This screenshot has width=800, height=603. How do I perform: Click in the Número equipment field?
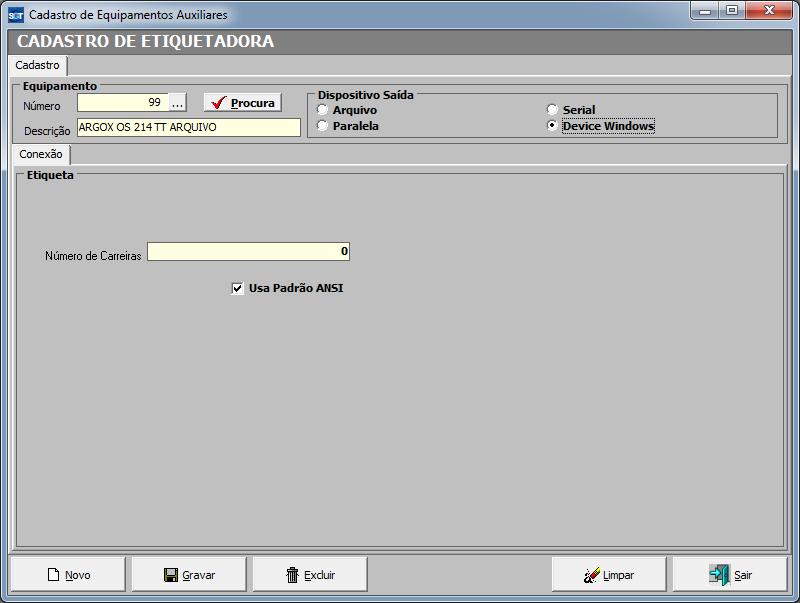click(x=122, y=102)
